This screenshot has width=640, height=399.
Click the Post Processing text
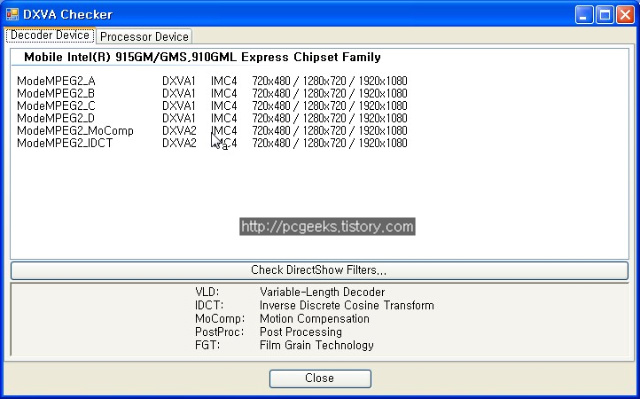pyautogui.click(x=301, y=332)
